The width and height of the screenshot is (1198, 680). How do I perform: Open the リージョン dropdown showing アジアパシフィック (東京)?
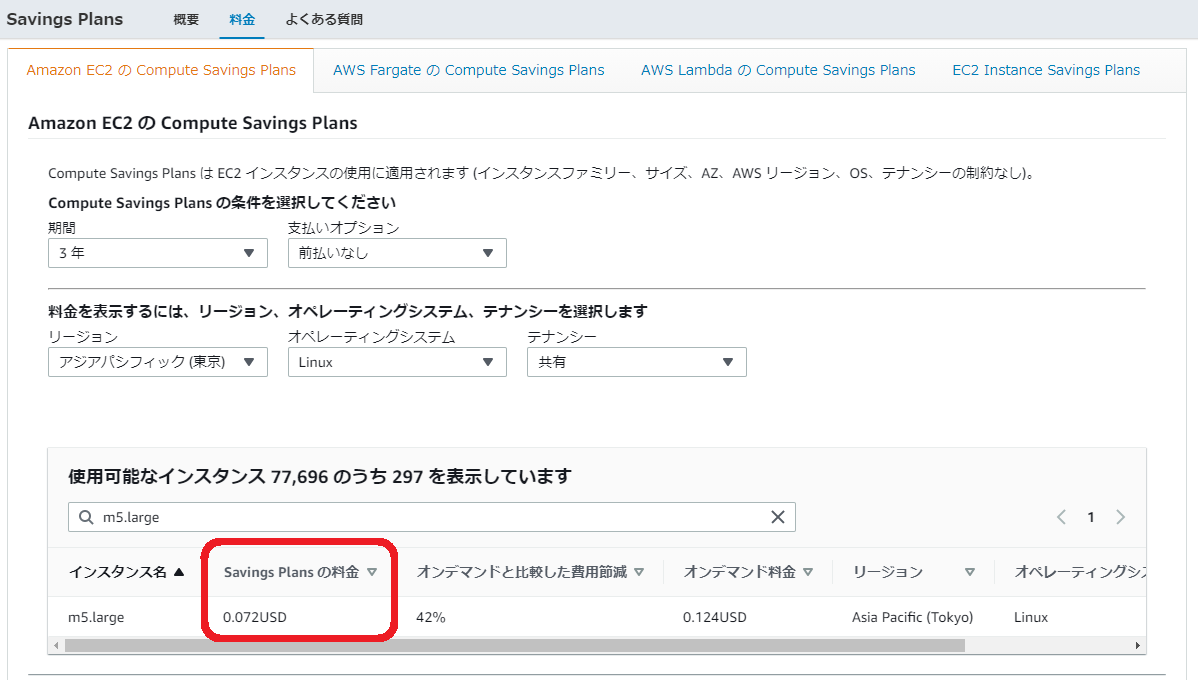coord(157,362)
